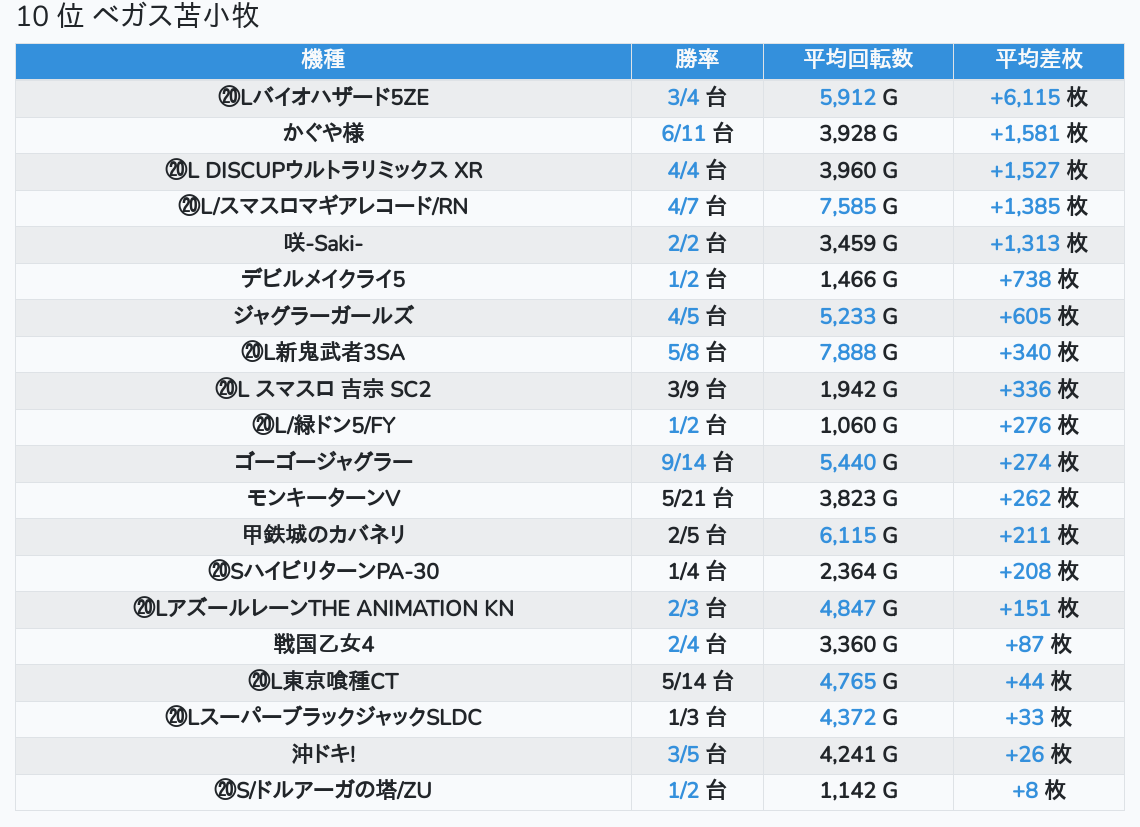The width and height of the screenshot is (1140, 827).
Task: Open the かぐや様 machine row
Action: tap(323, 133)
